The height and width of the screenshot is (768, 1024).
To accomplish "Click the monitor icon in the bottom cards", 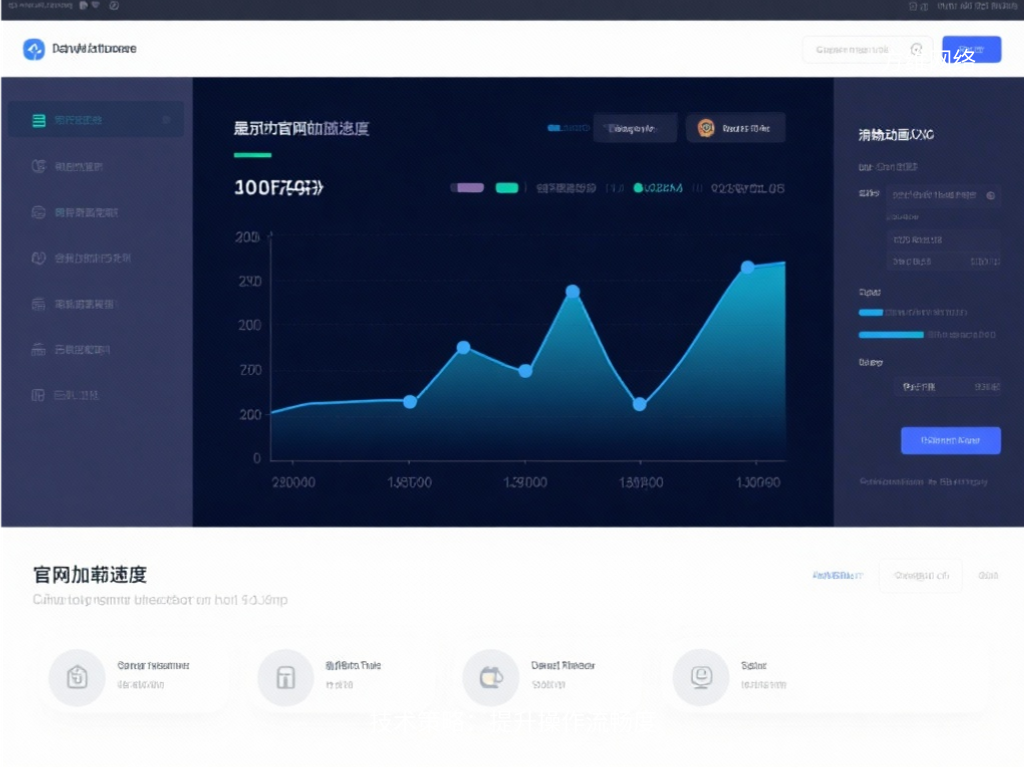I will (700, 677).
